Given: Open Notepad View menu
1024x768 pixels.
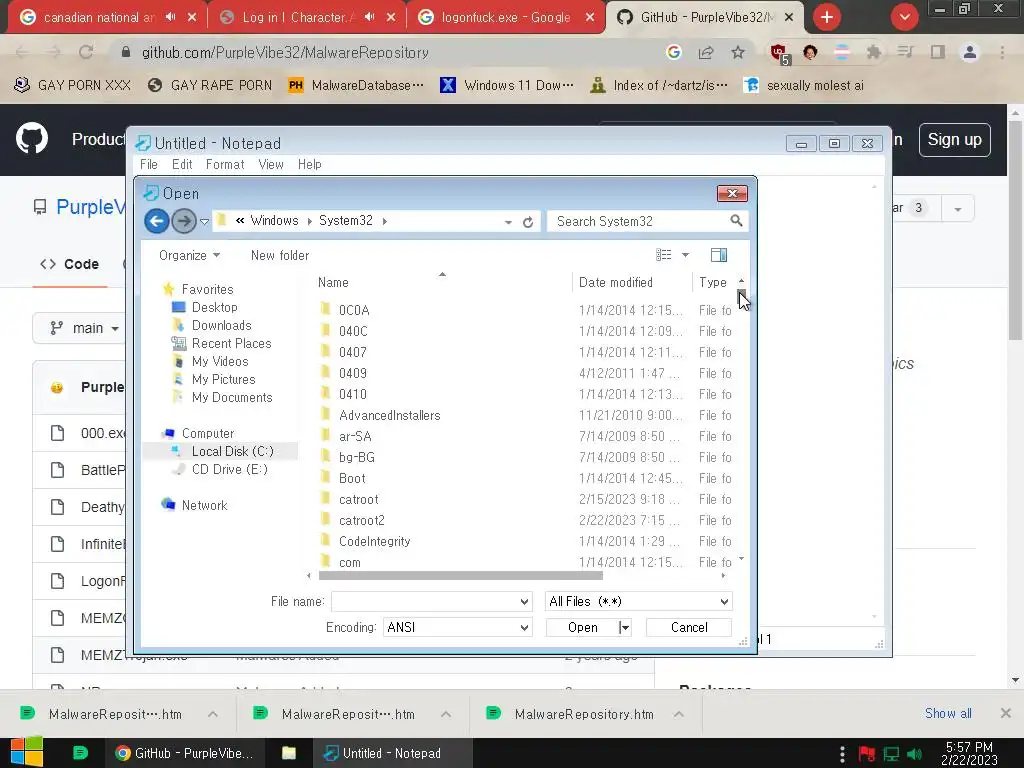Looking at the screenshot, I should point(270,165).
